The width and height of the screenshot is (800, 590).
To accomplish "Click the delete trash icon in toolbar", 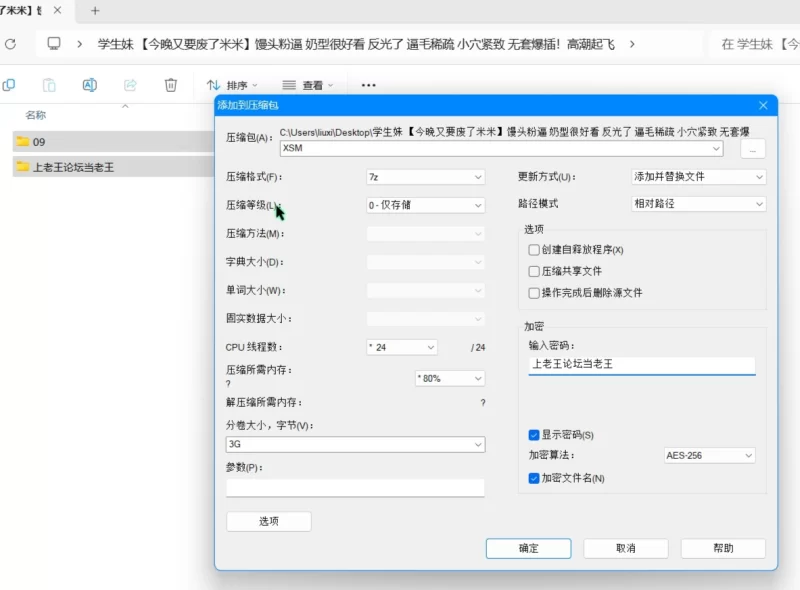I will tap(171, 85).
